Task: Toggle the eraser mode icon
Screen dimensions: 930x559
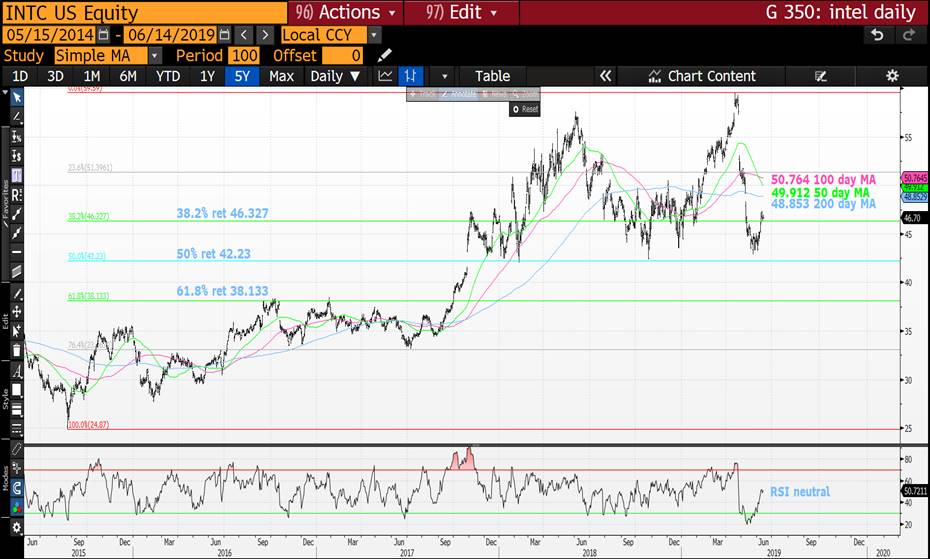Action: pyautogui.click(x=17, y=449)
